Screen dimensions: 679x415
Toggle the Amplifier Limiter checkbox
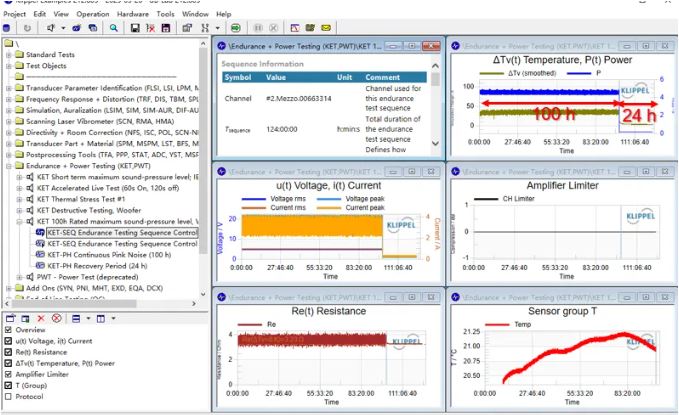point(8,374)
